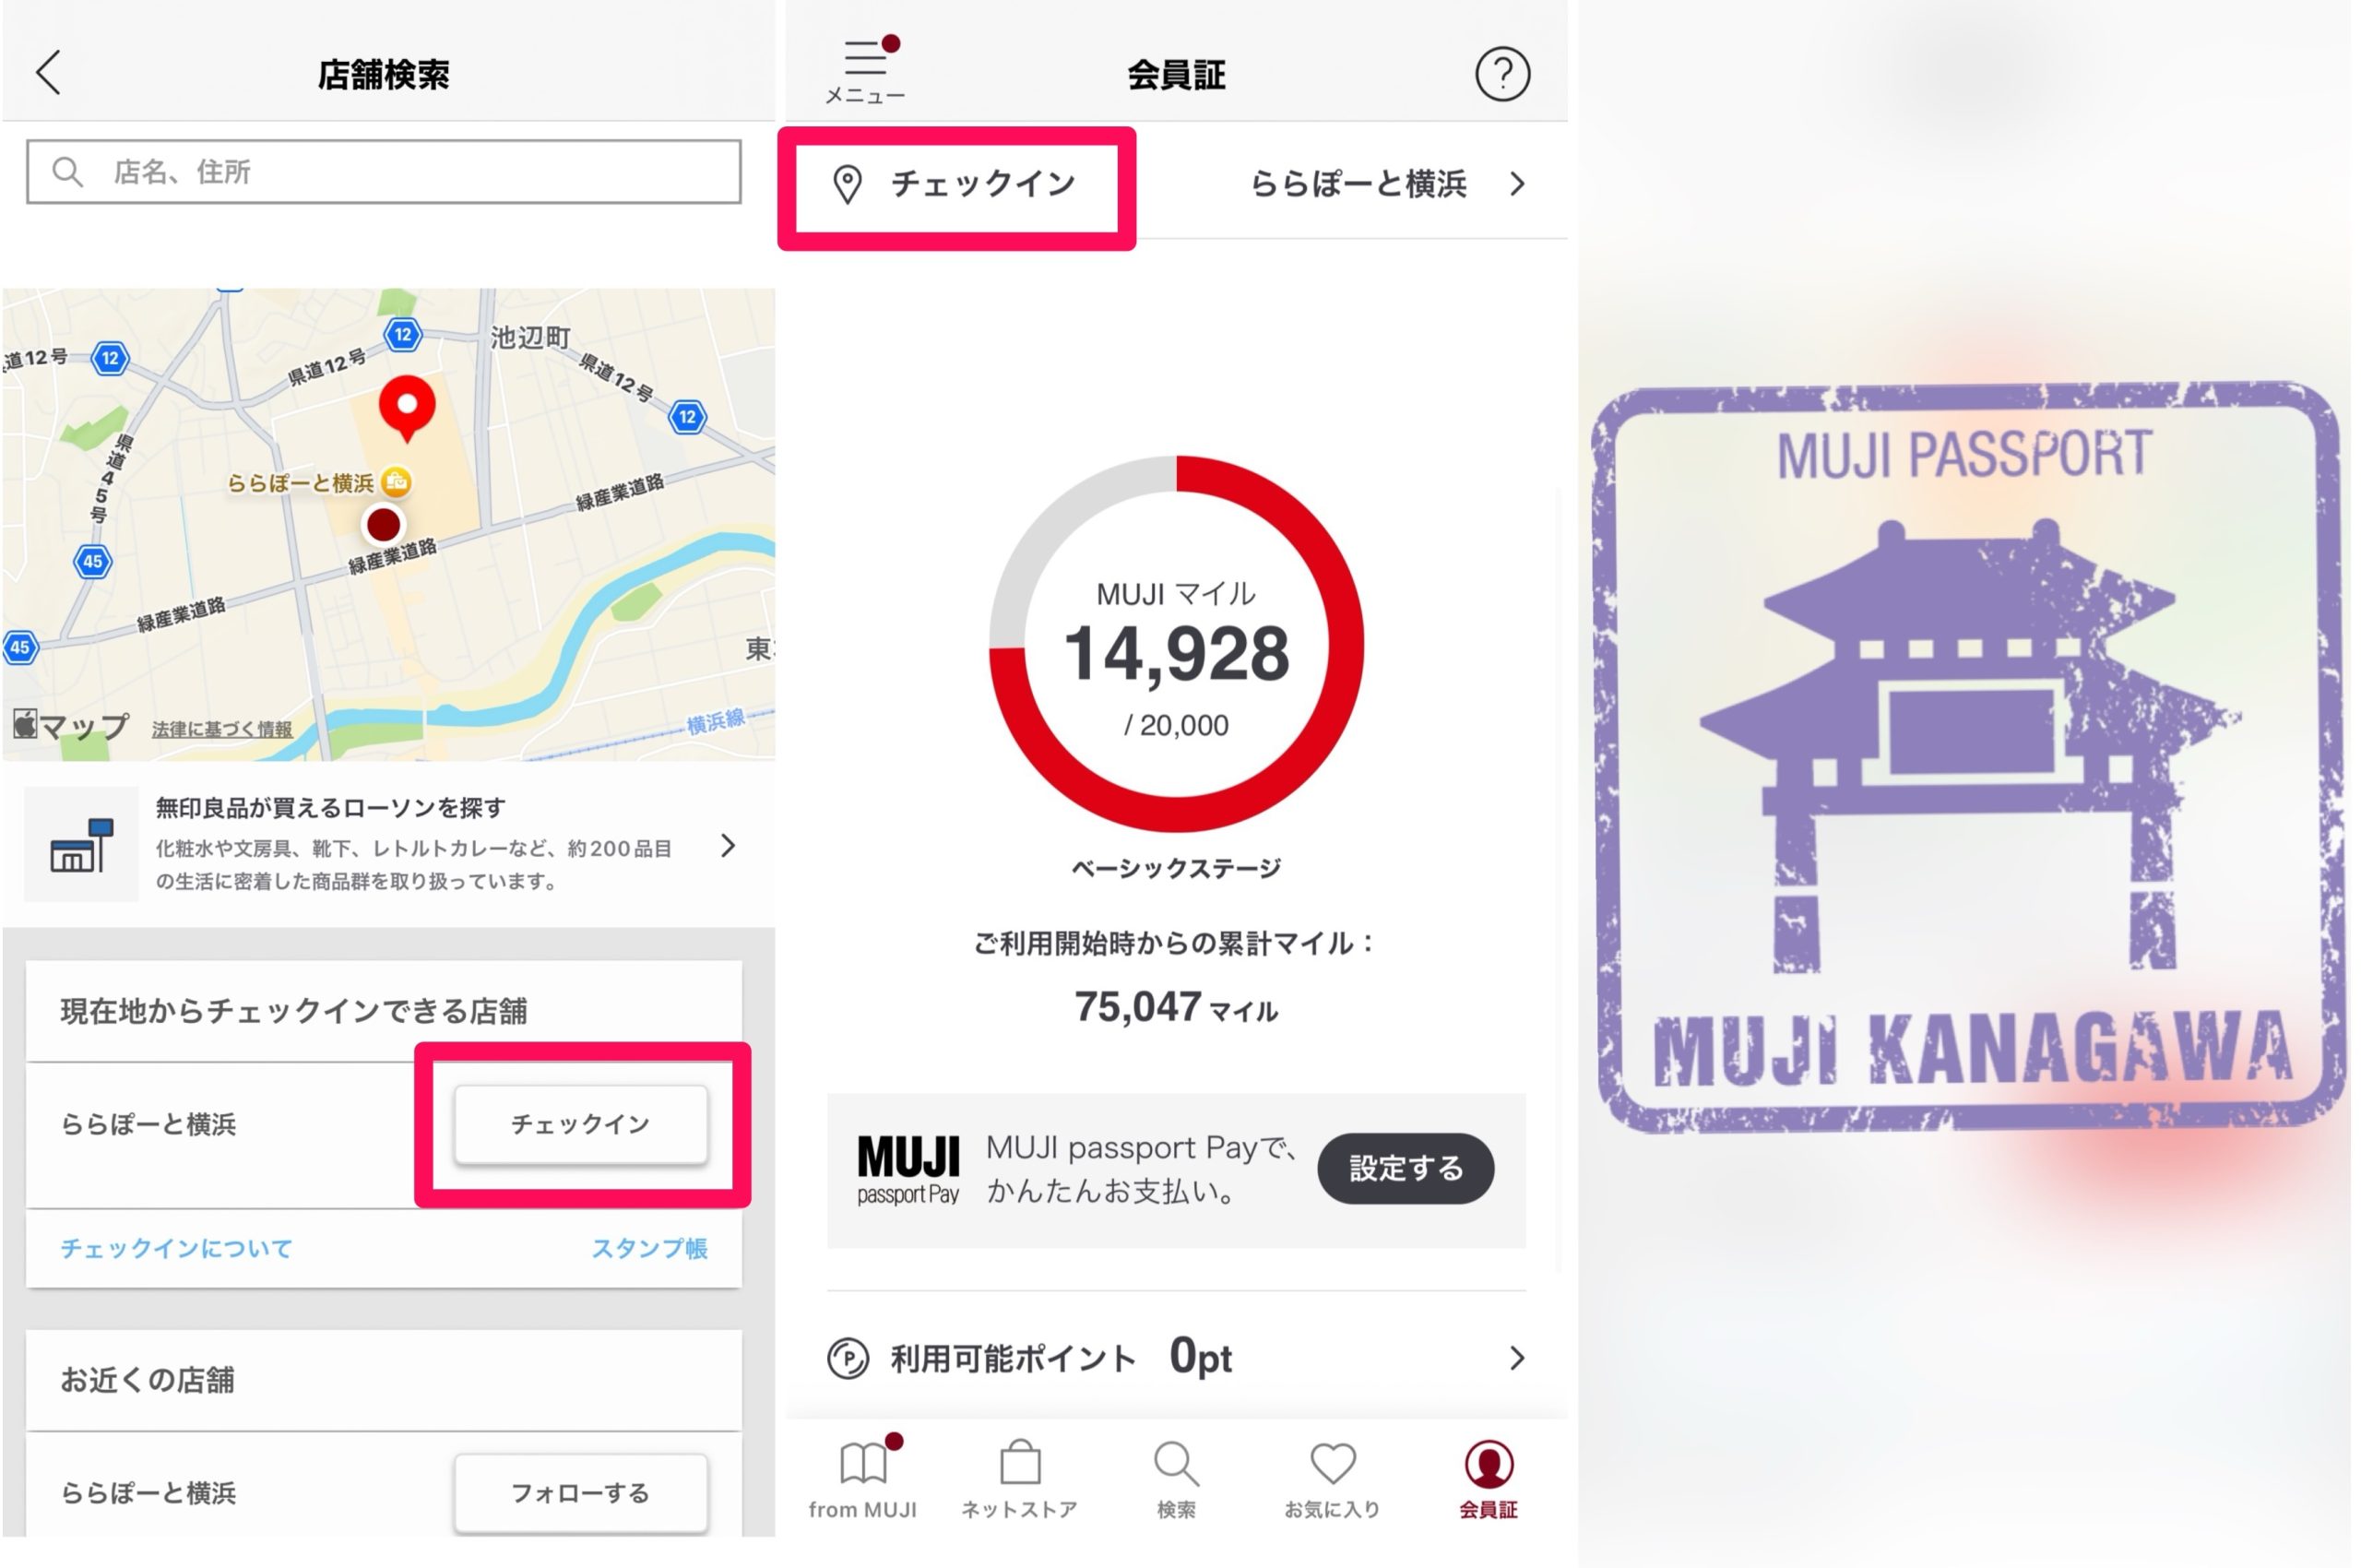Image resolution: width=2361 pixels, height=1568 pixels.
Task: Open the 検索 magnifier tab
Action: [1176, 1478]
